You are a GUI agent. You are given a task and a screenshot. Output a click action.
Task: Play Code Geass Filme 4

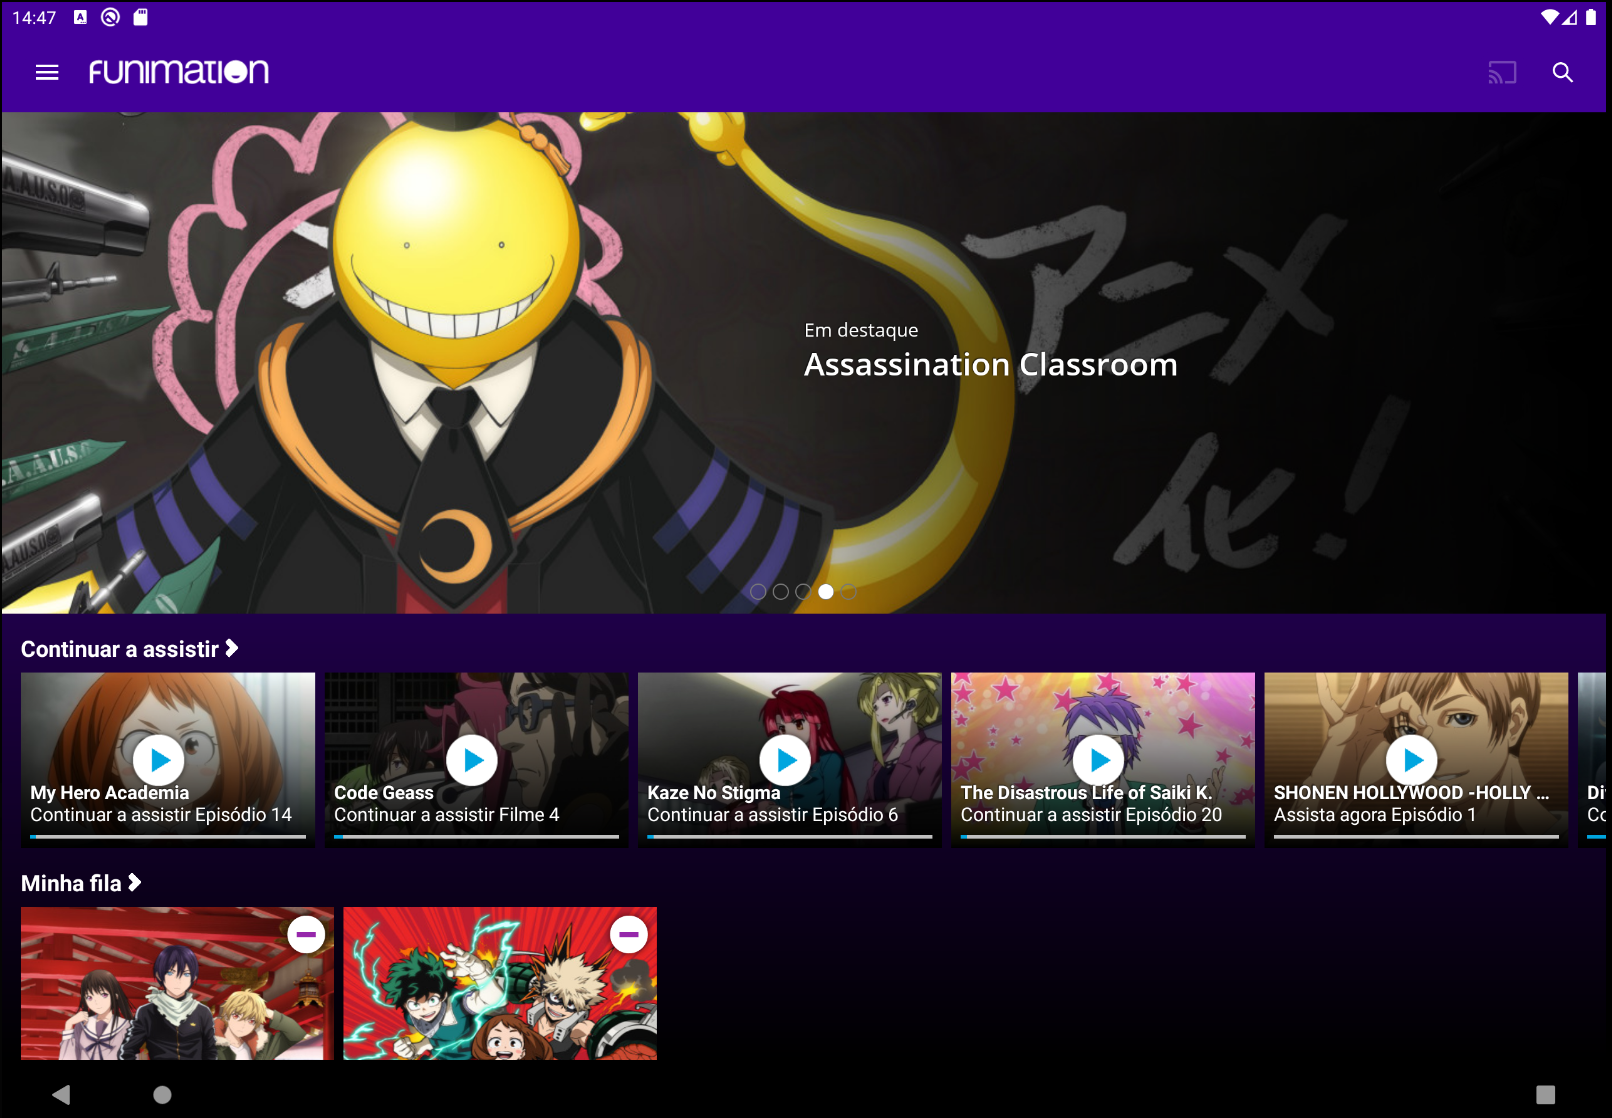point(473,760)
